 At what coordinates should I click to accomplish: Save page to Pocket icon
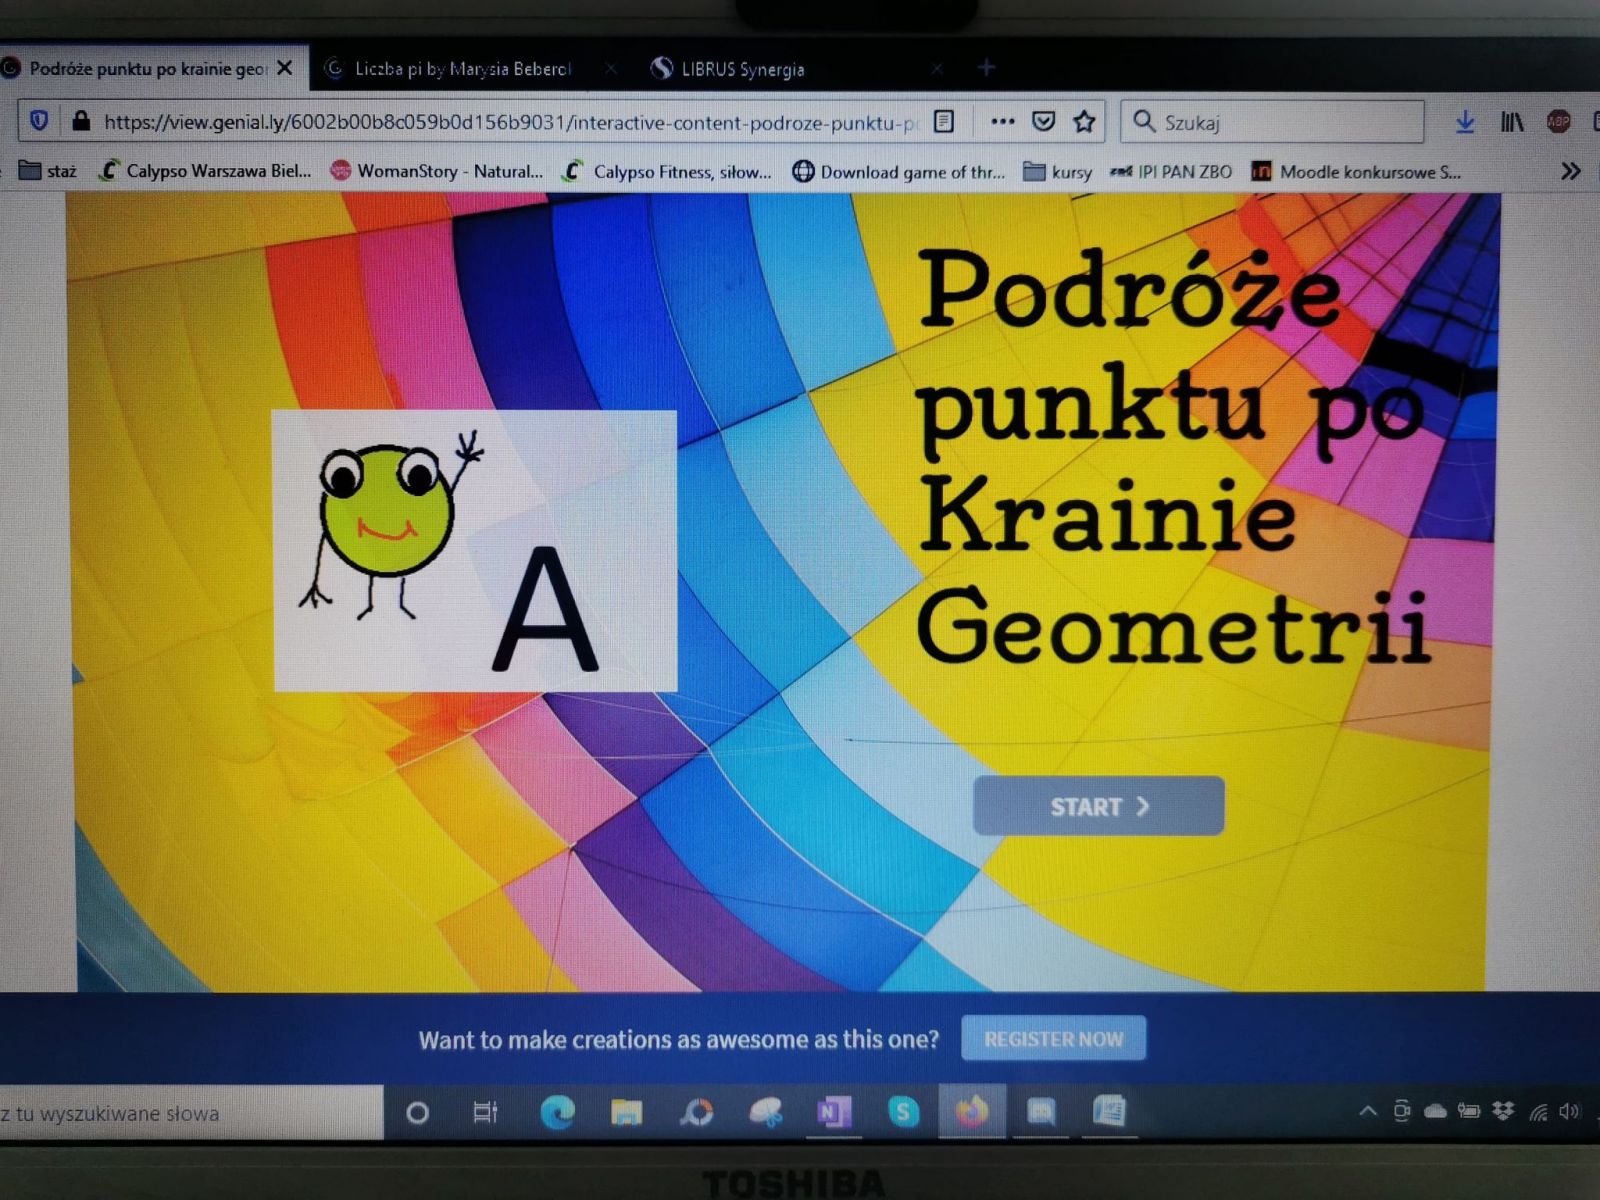tap(1043, 122)
